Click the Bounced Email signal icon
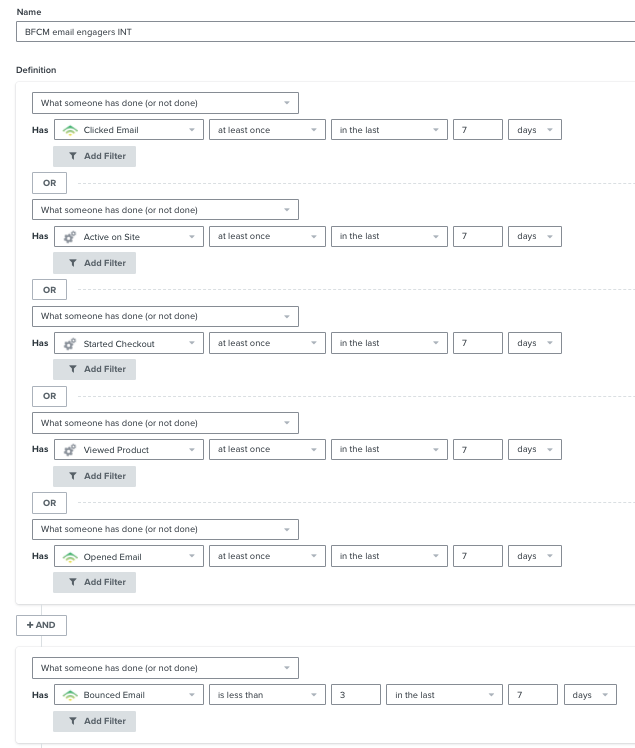 coord(70,695)
